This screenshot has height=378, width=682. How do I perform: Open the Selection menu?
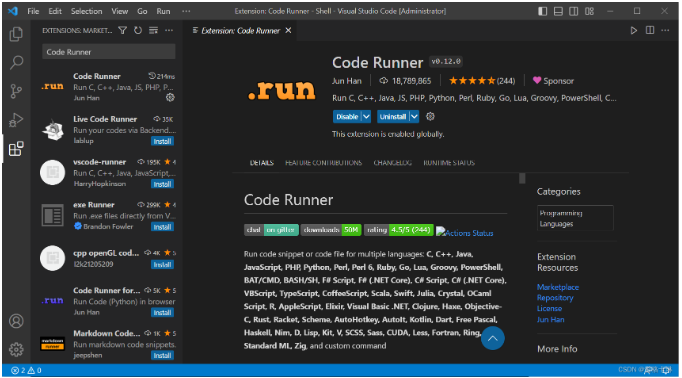pyautogui.click(x=87, y=11)
